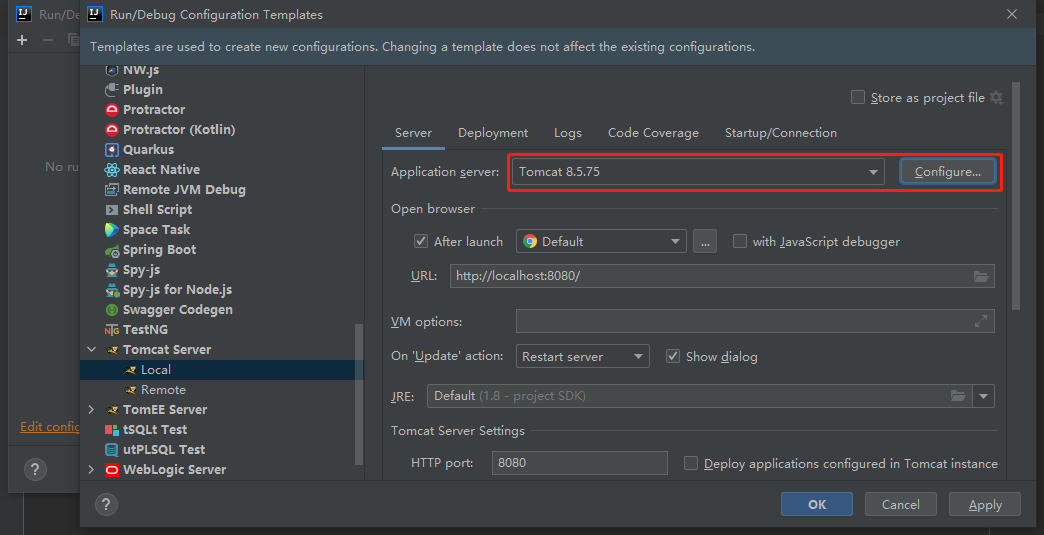Click the browser ellipsis button
Viewport: 1044px width, 535px height.
(x=705, y=242)
